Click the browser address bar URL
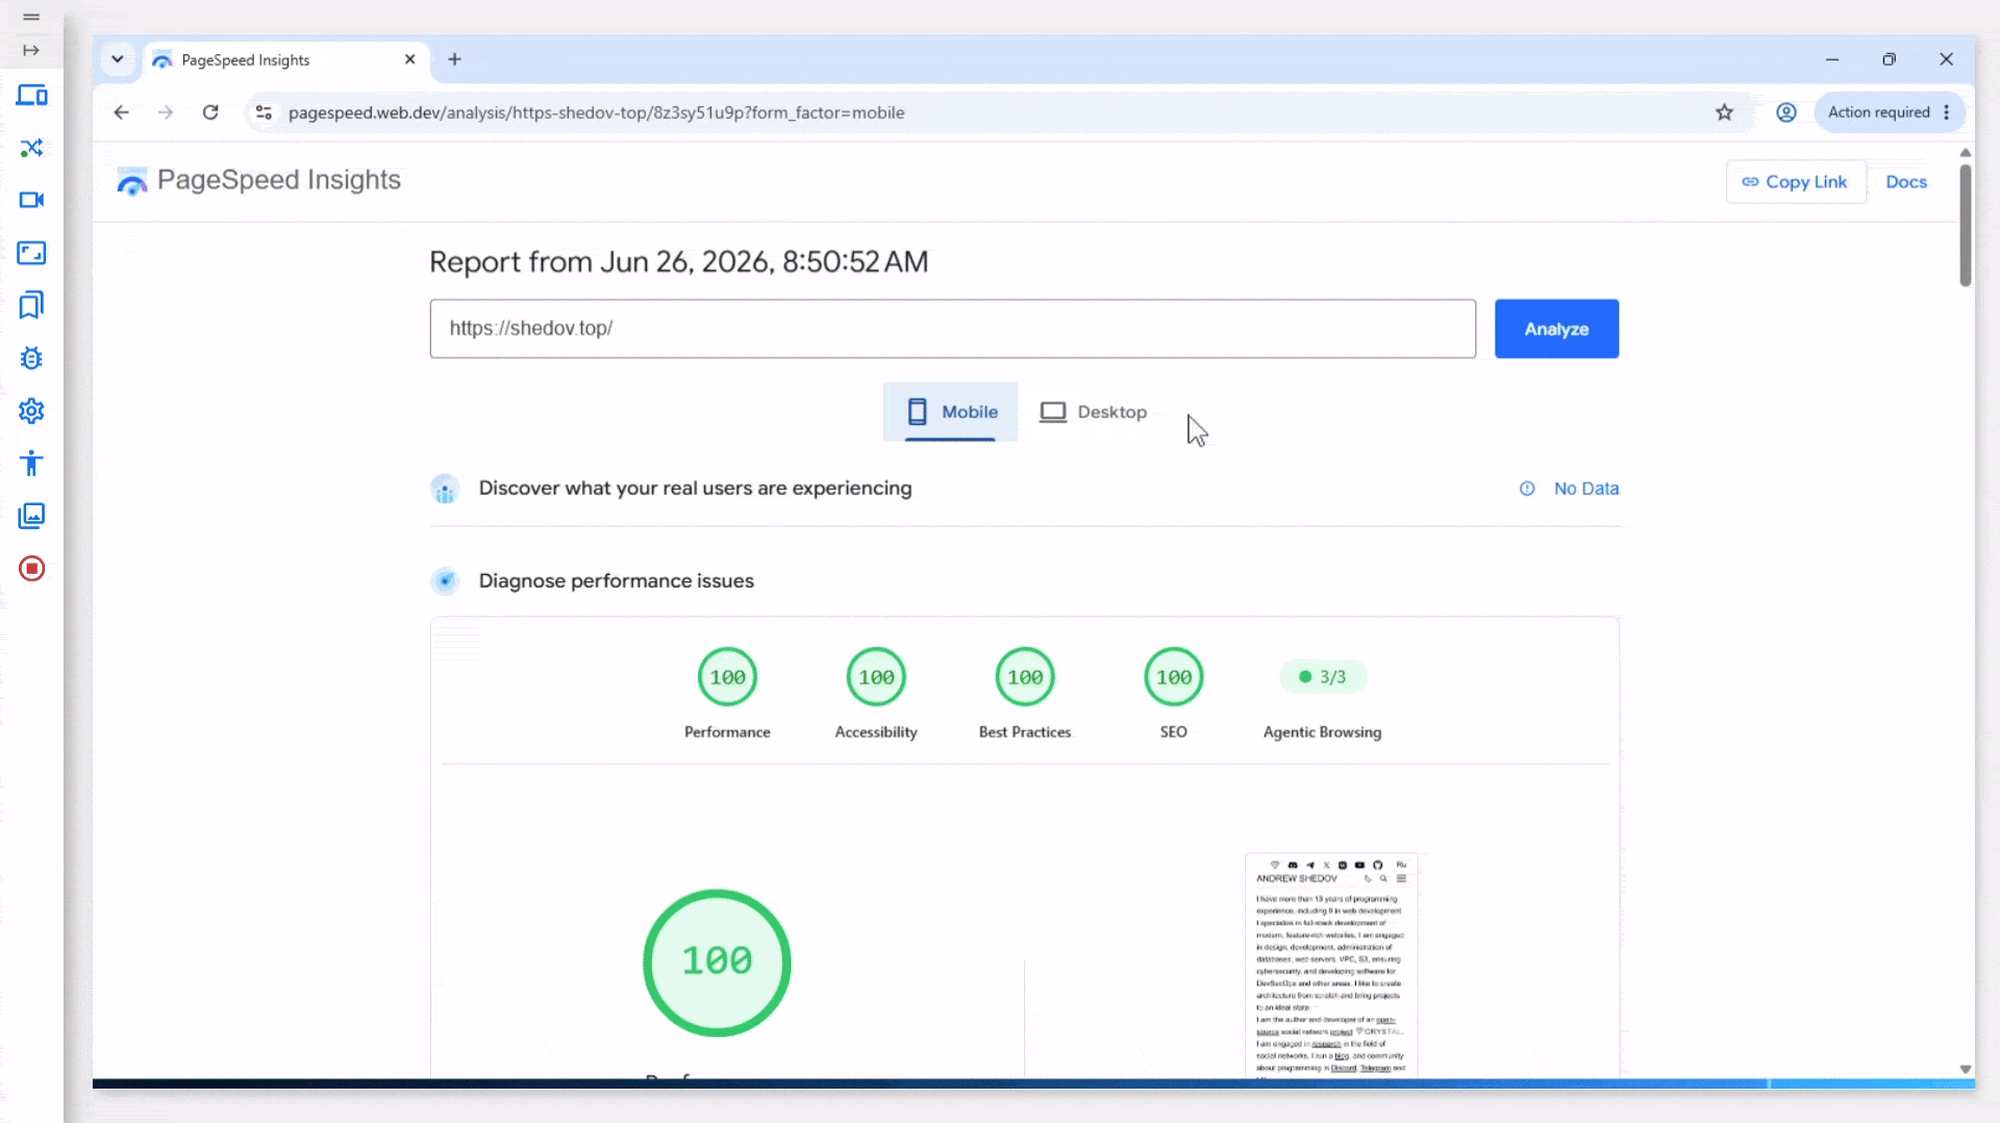2000x1123 pixels. pos(596,113)
